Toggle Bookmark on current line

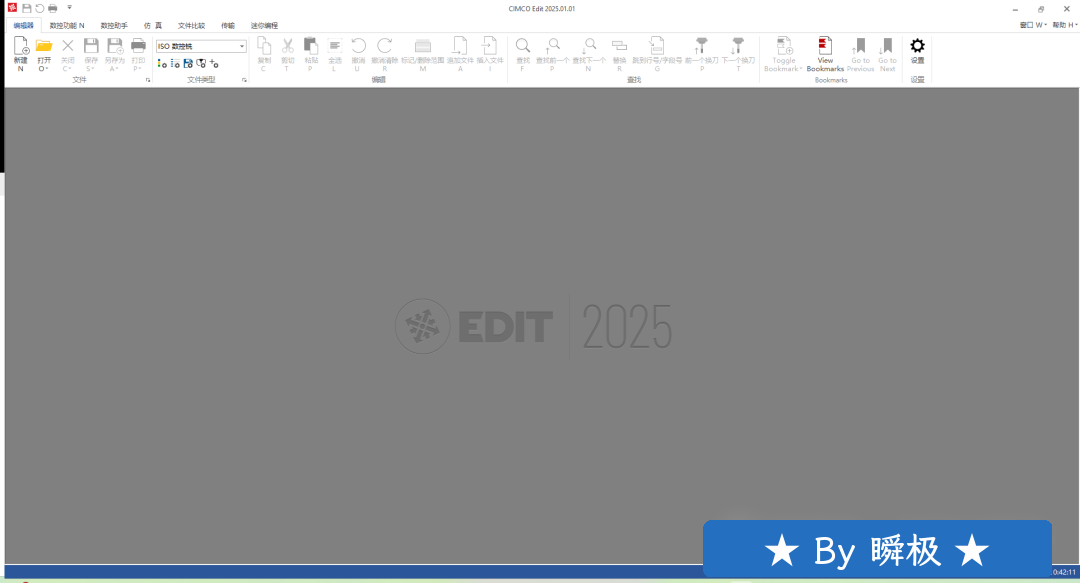(x=784, y=47)
